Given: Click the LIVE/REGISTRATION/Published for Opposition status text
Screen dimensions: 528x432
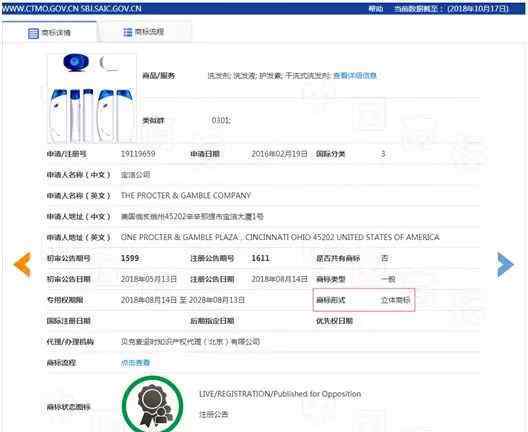Looking at the screenshot, I should pos(280,394).
